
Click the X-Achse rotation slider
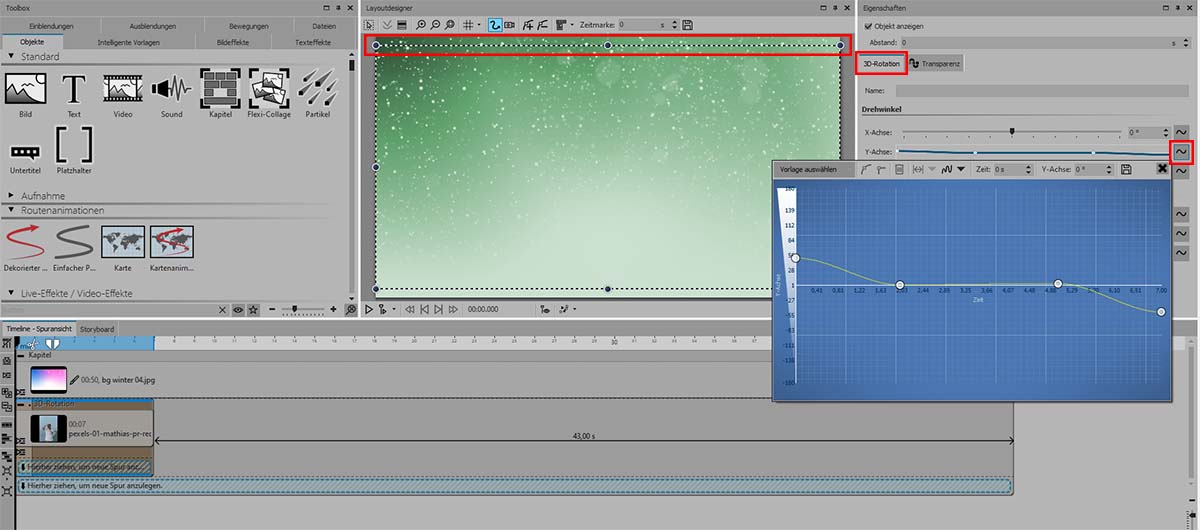point(1010,132)
